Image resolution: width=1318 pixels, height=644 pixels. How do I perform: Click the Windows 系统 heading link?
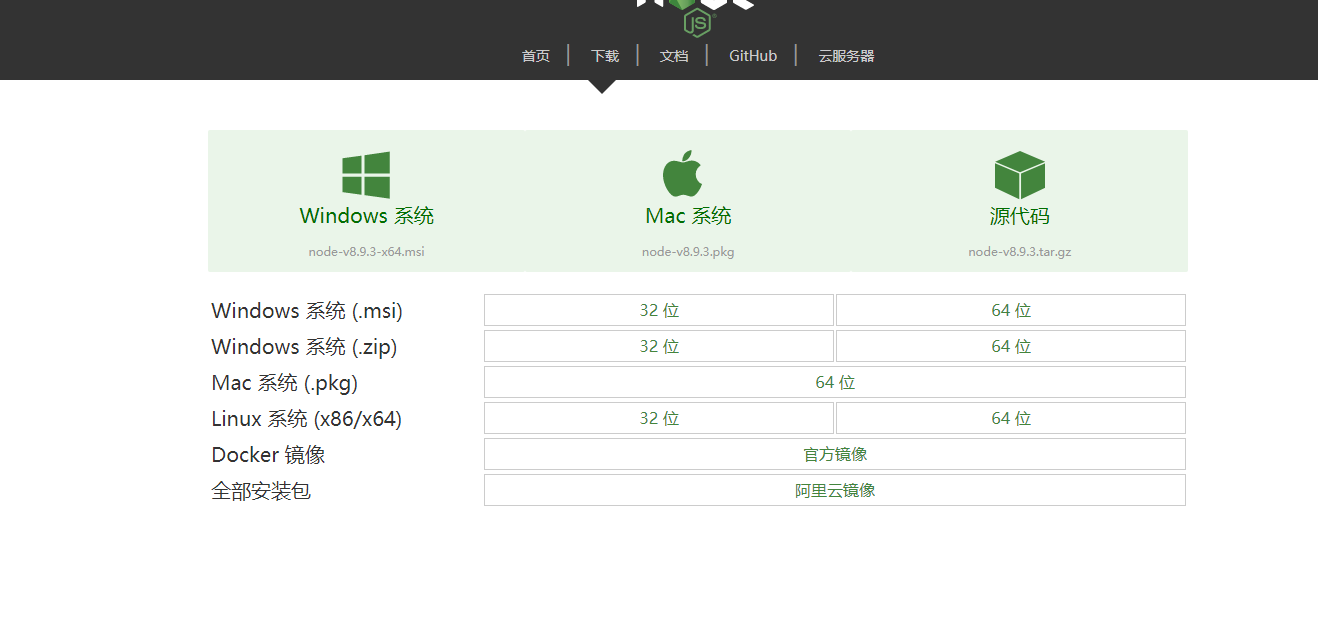(x=367, y=216)
